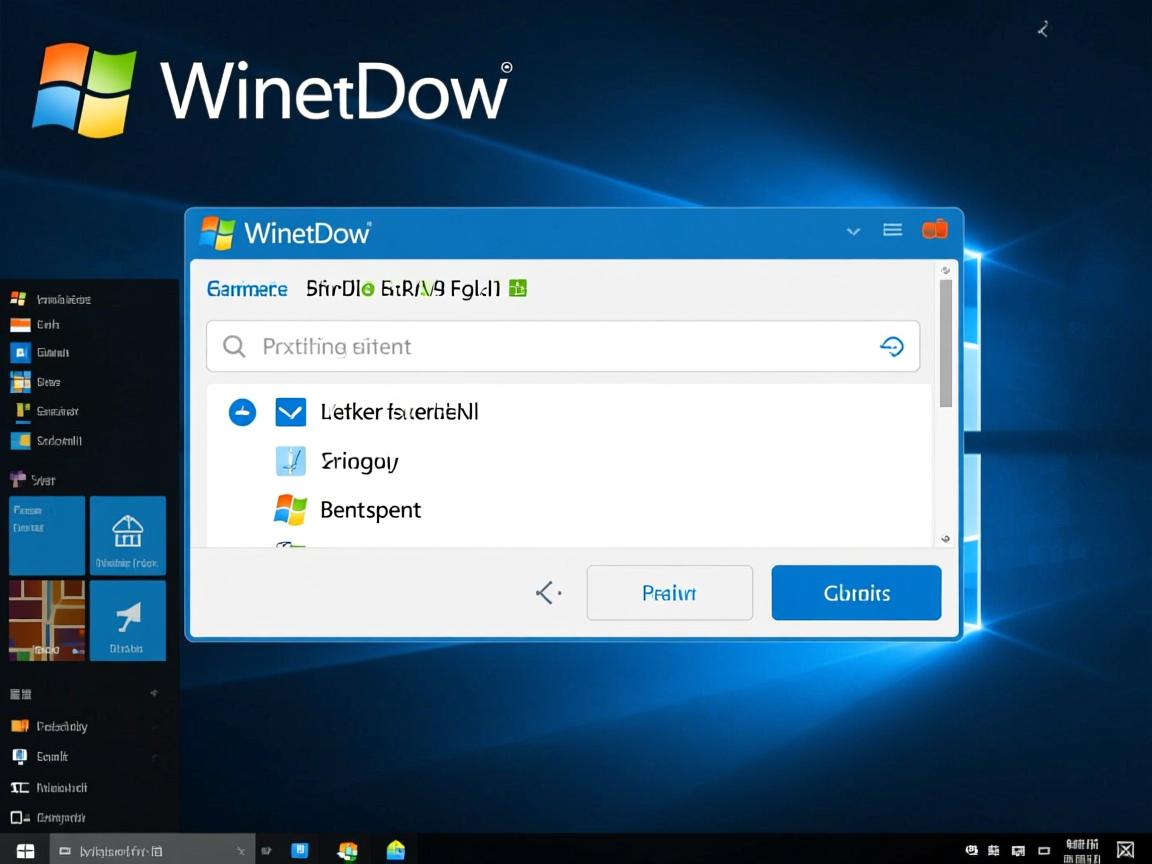The width and height of the screenshot is (1152, 864).
Task: Click the magnifying glass icon in the search bar
Action: tap(233, 346)
